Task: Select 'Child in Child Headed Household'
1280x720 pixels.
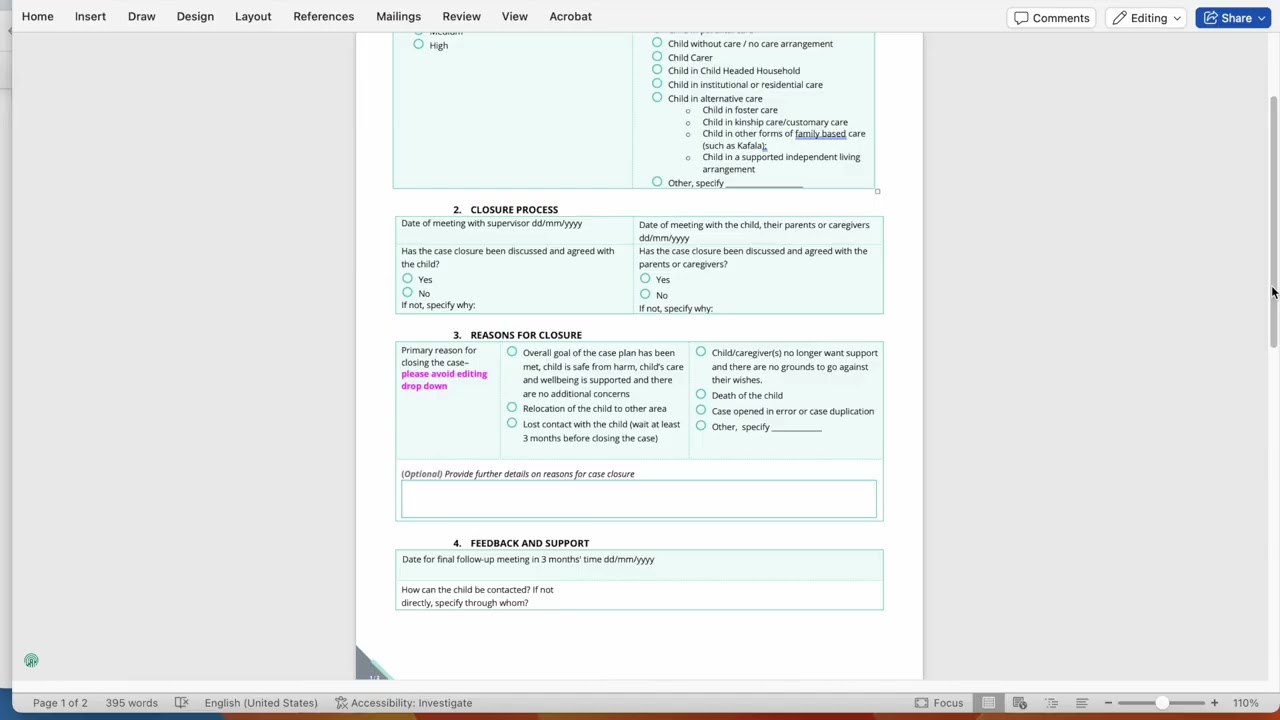Action: pos(657,70)
